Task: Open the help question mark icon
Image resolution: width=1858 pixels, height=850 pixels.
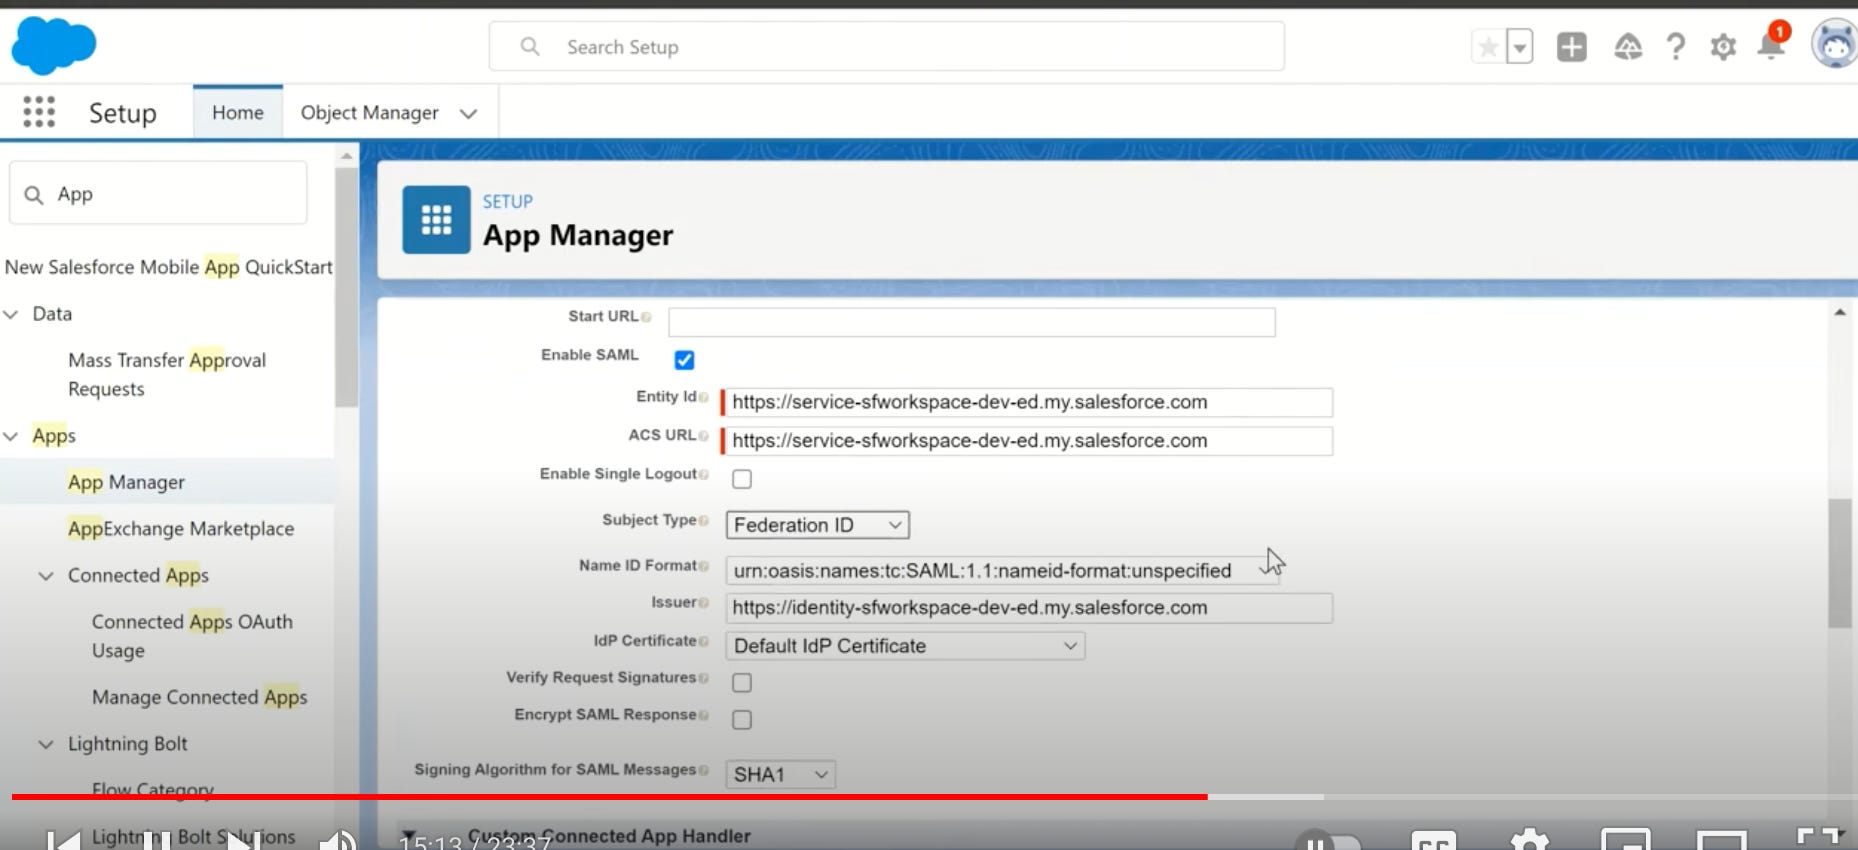Action: [1676, 47]
